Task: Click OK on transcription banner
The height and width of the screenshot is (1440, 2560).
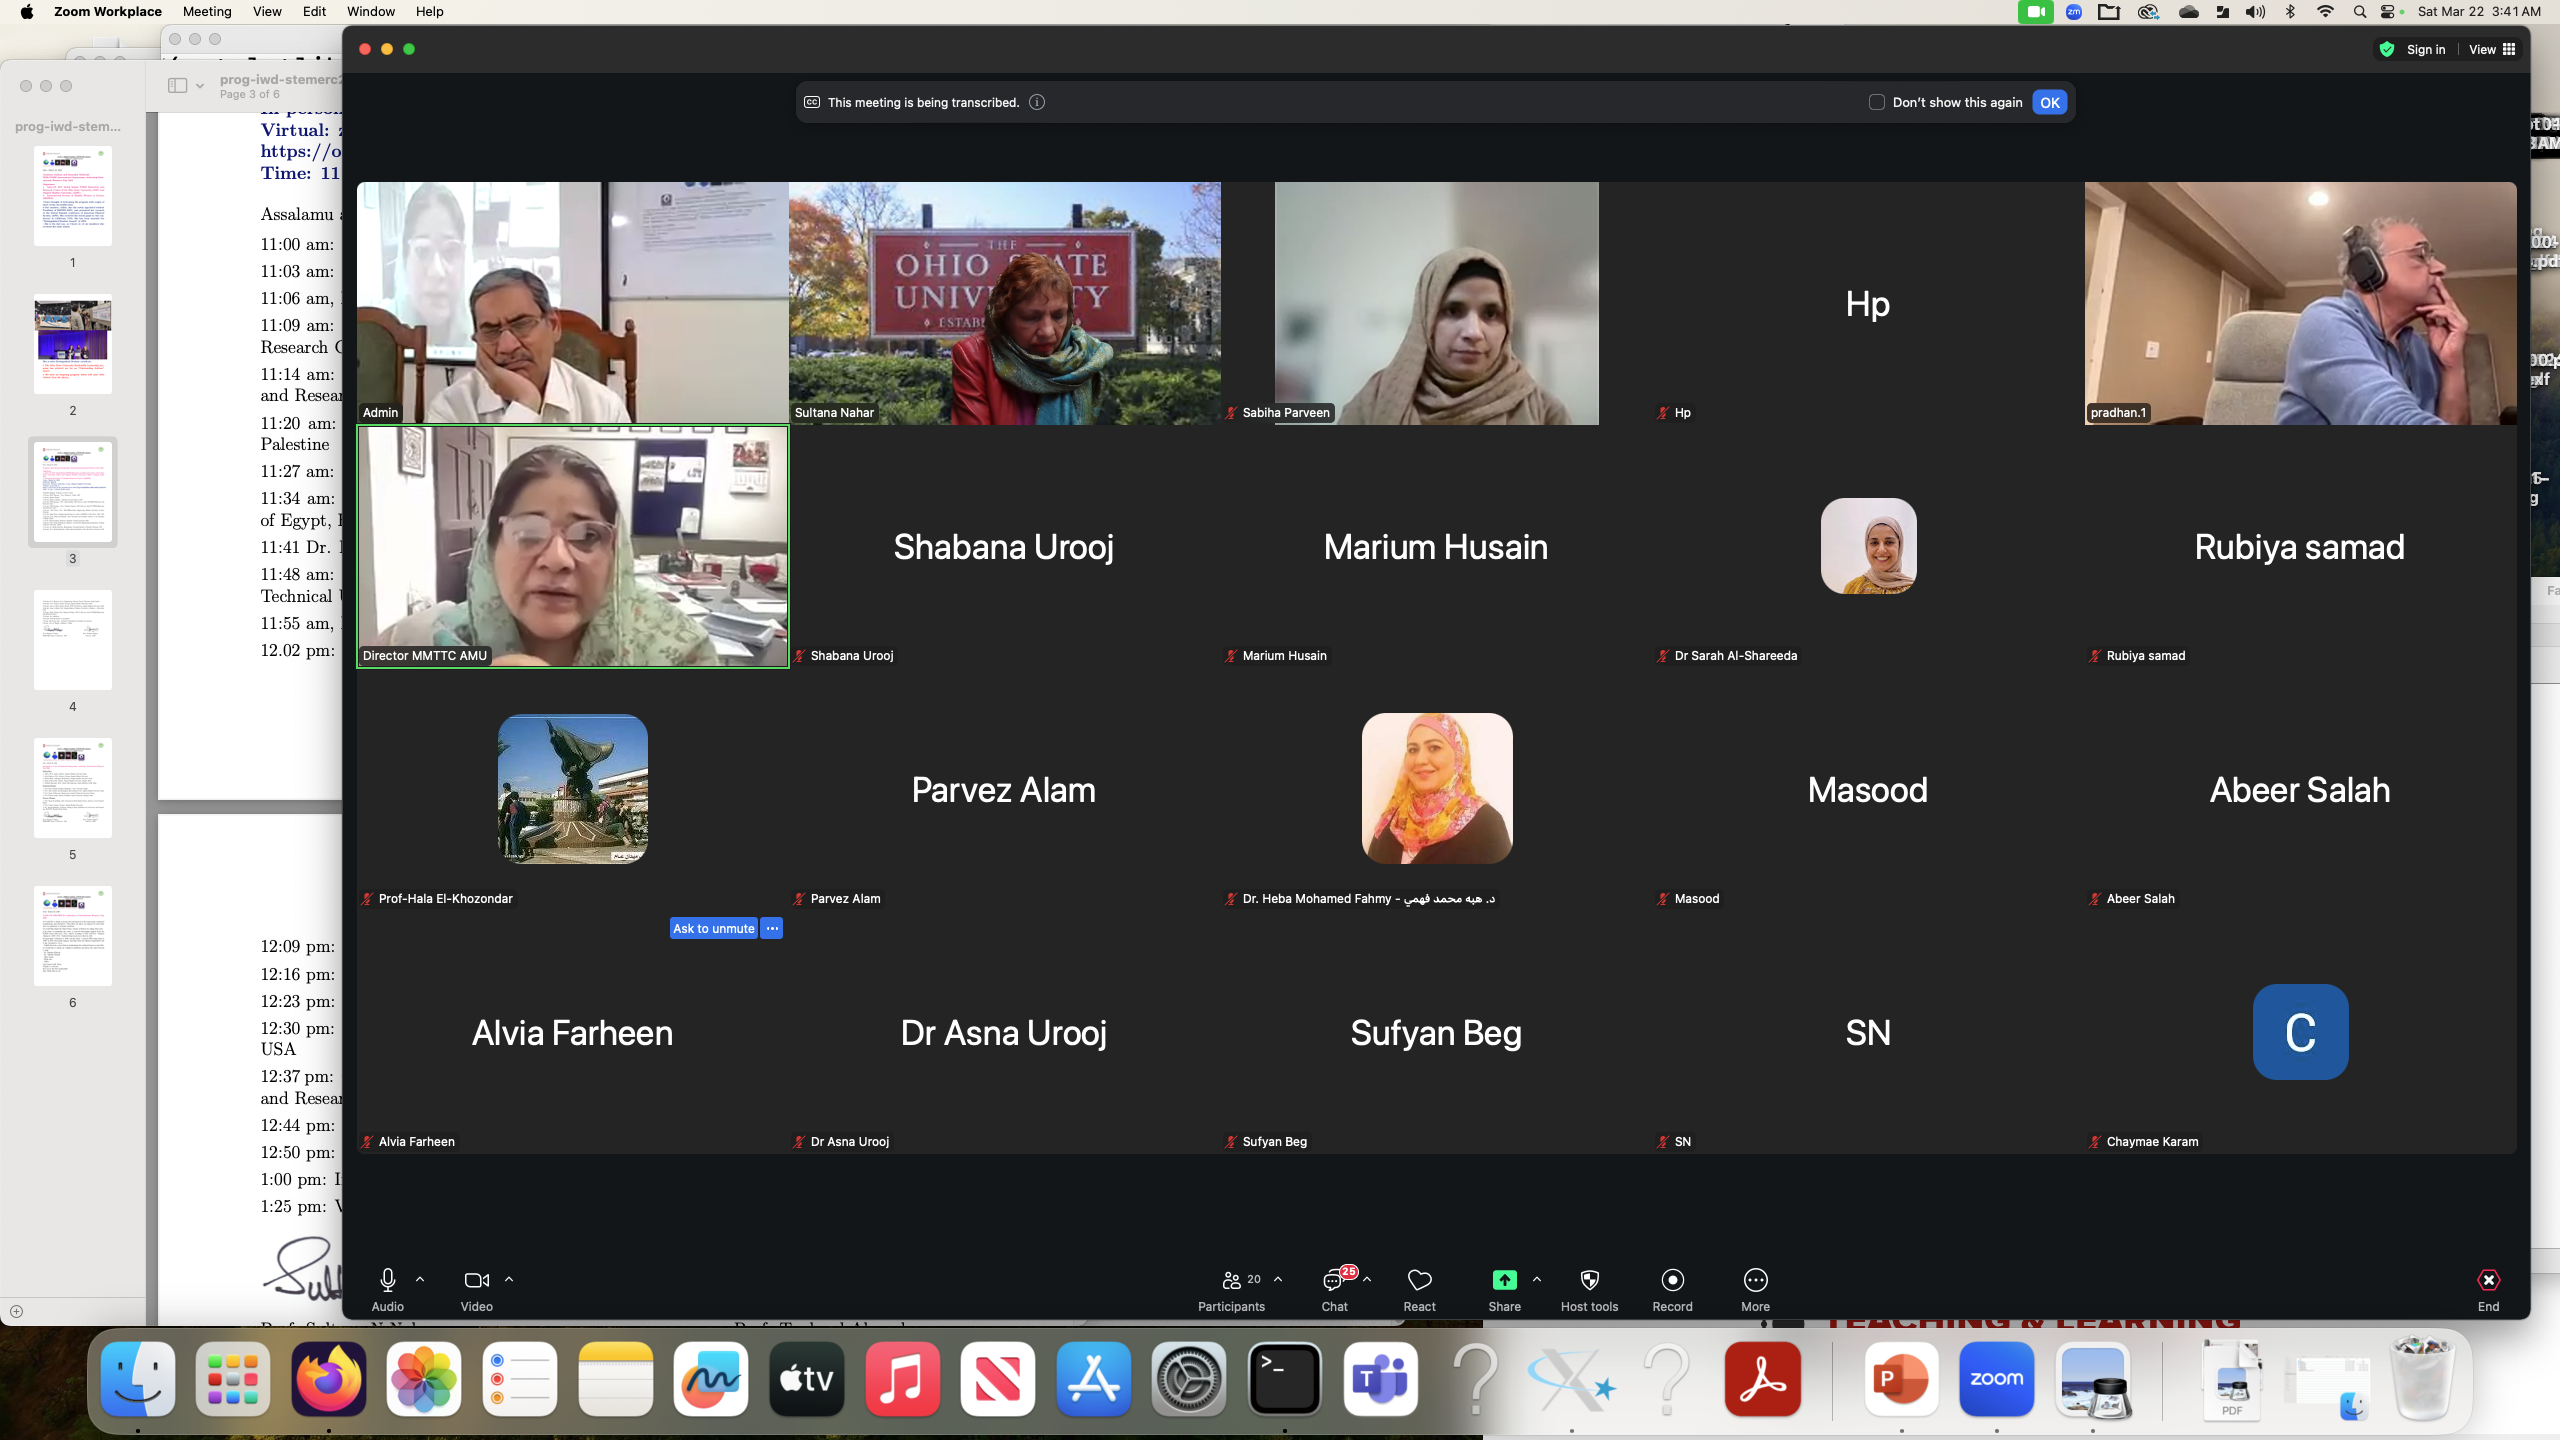Action: coord(2049,102)
